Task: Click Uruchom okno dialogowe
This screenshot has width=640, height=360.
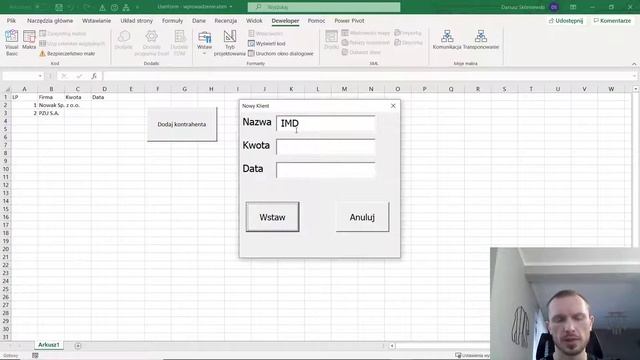Action: [x=281, y=53]
